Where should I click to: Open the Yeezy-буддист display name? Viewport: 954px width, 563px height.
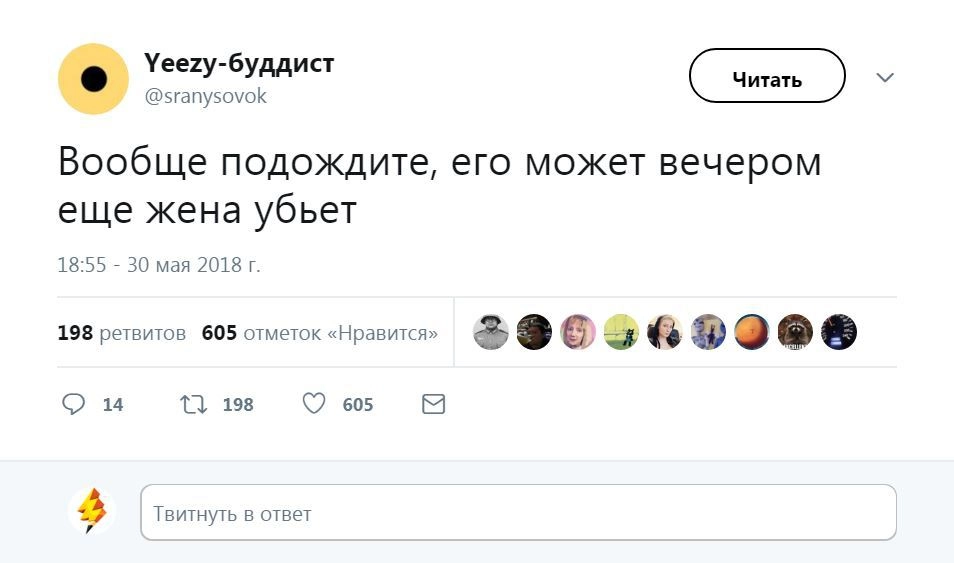tap(239, 64)
